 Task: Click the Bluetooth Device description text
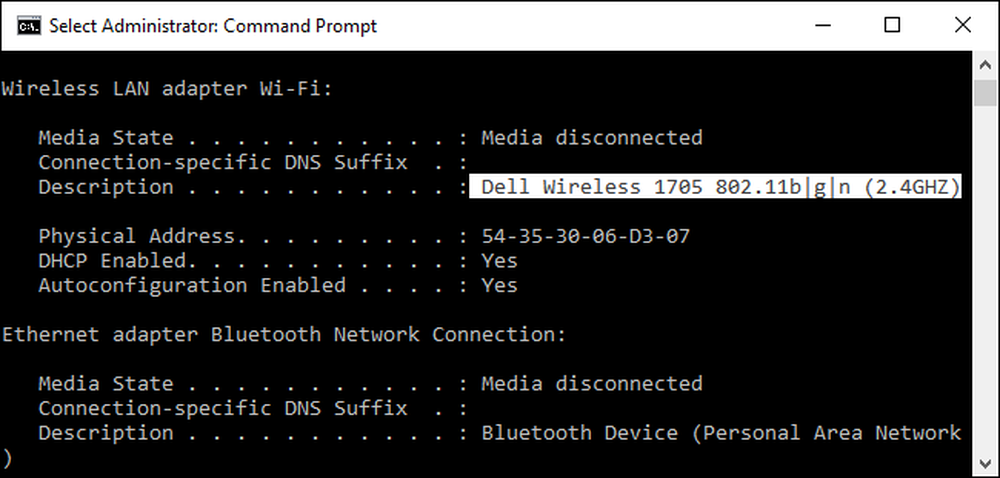tap(721, 433)
